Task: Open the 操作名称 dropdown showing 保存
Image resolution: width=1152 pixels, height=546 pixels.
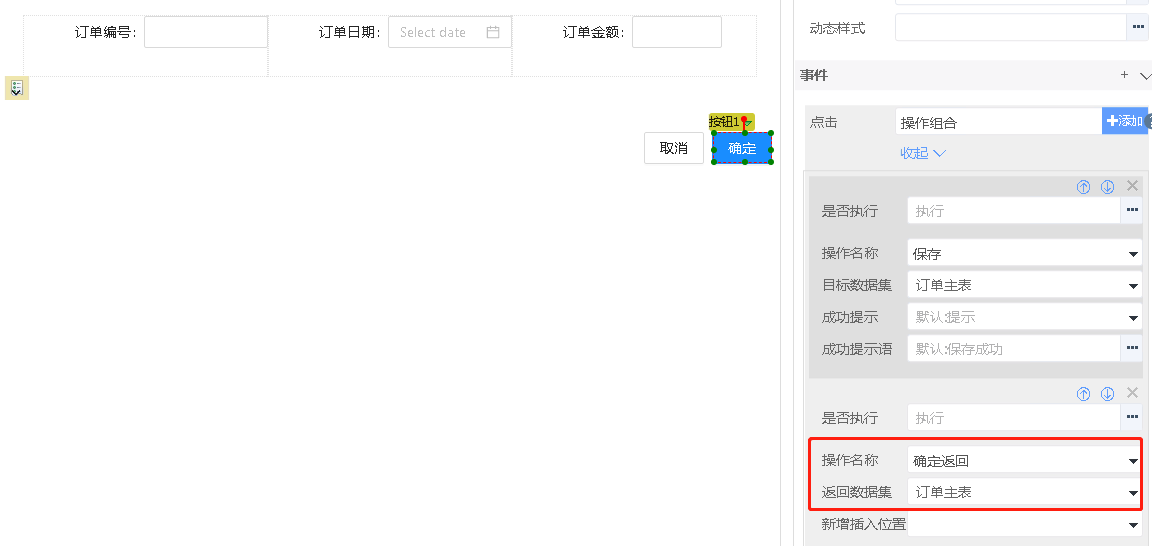Action: click(x=1024, y=254)
